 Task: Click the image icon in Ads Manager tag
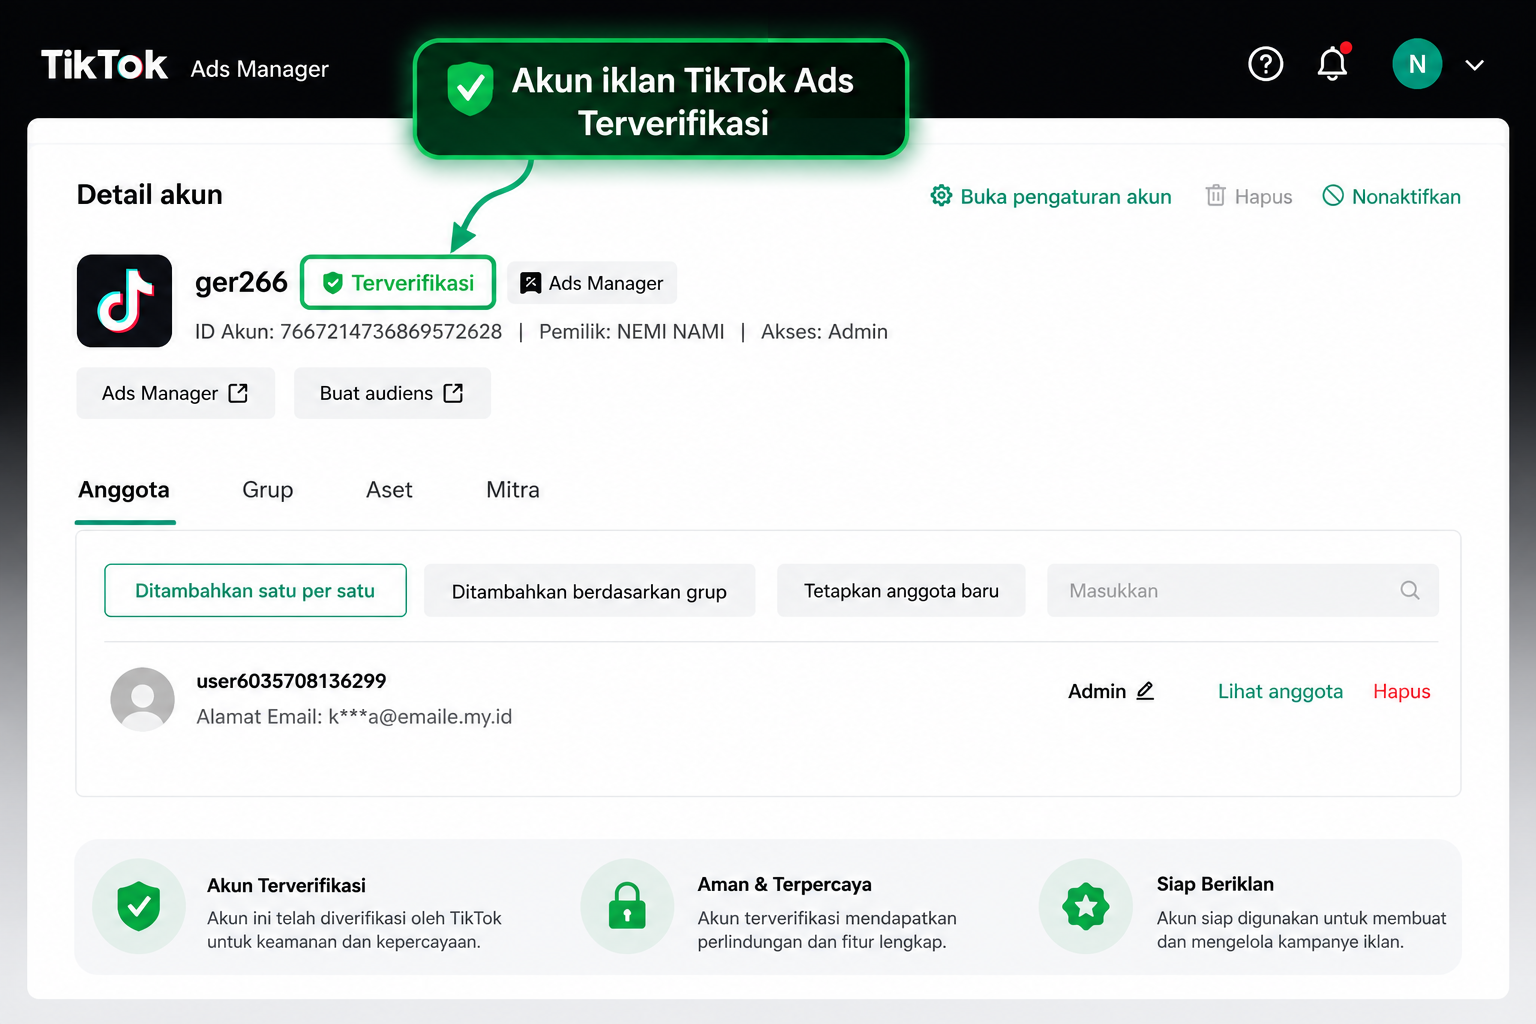[x=530, y=283]
